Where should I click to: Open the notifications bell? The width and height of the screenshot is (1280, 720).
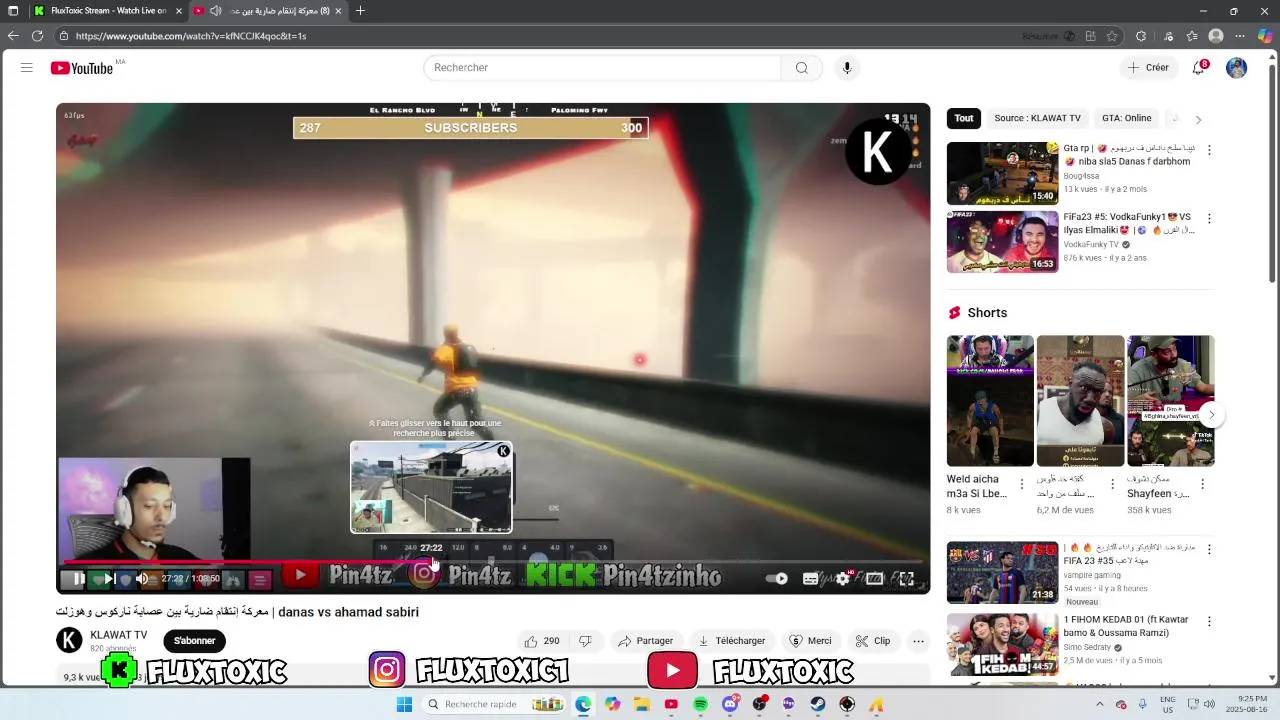click(x=1198, y=68)
